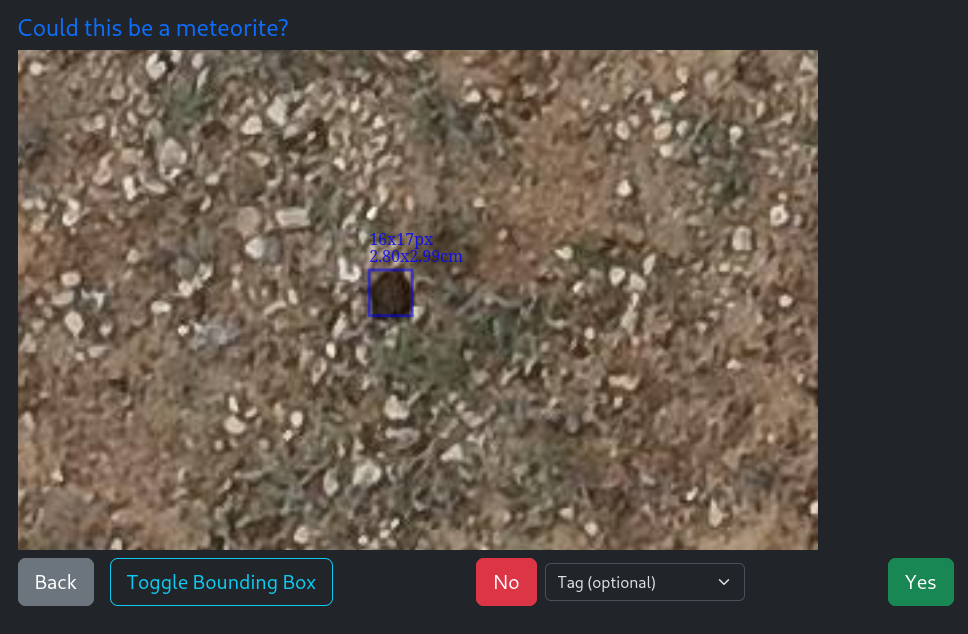Click the white rock just below the central grass
This screenshot has height=634, width=968.
point(395,408)
